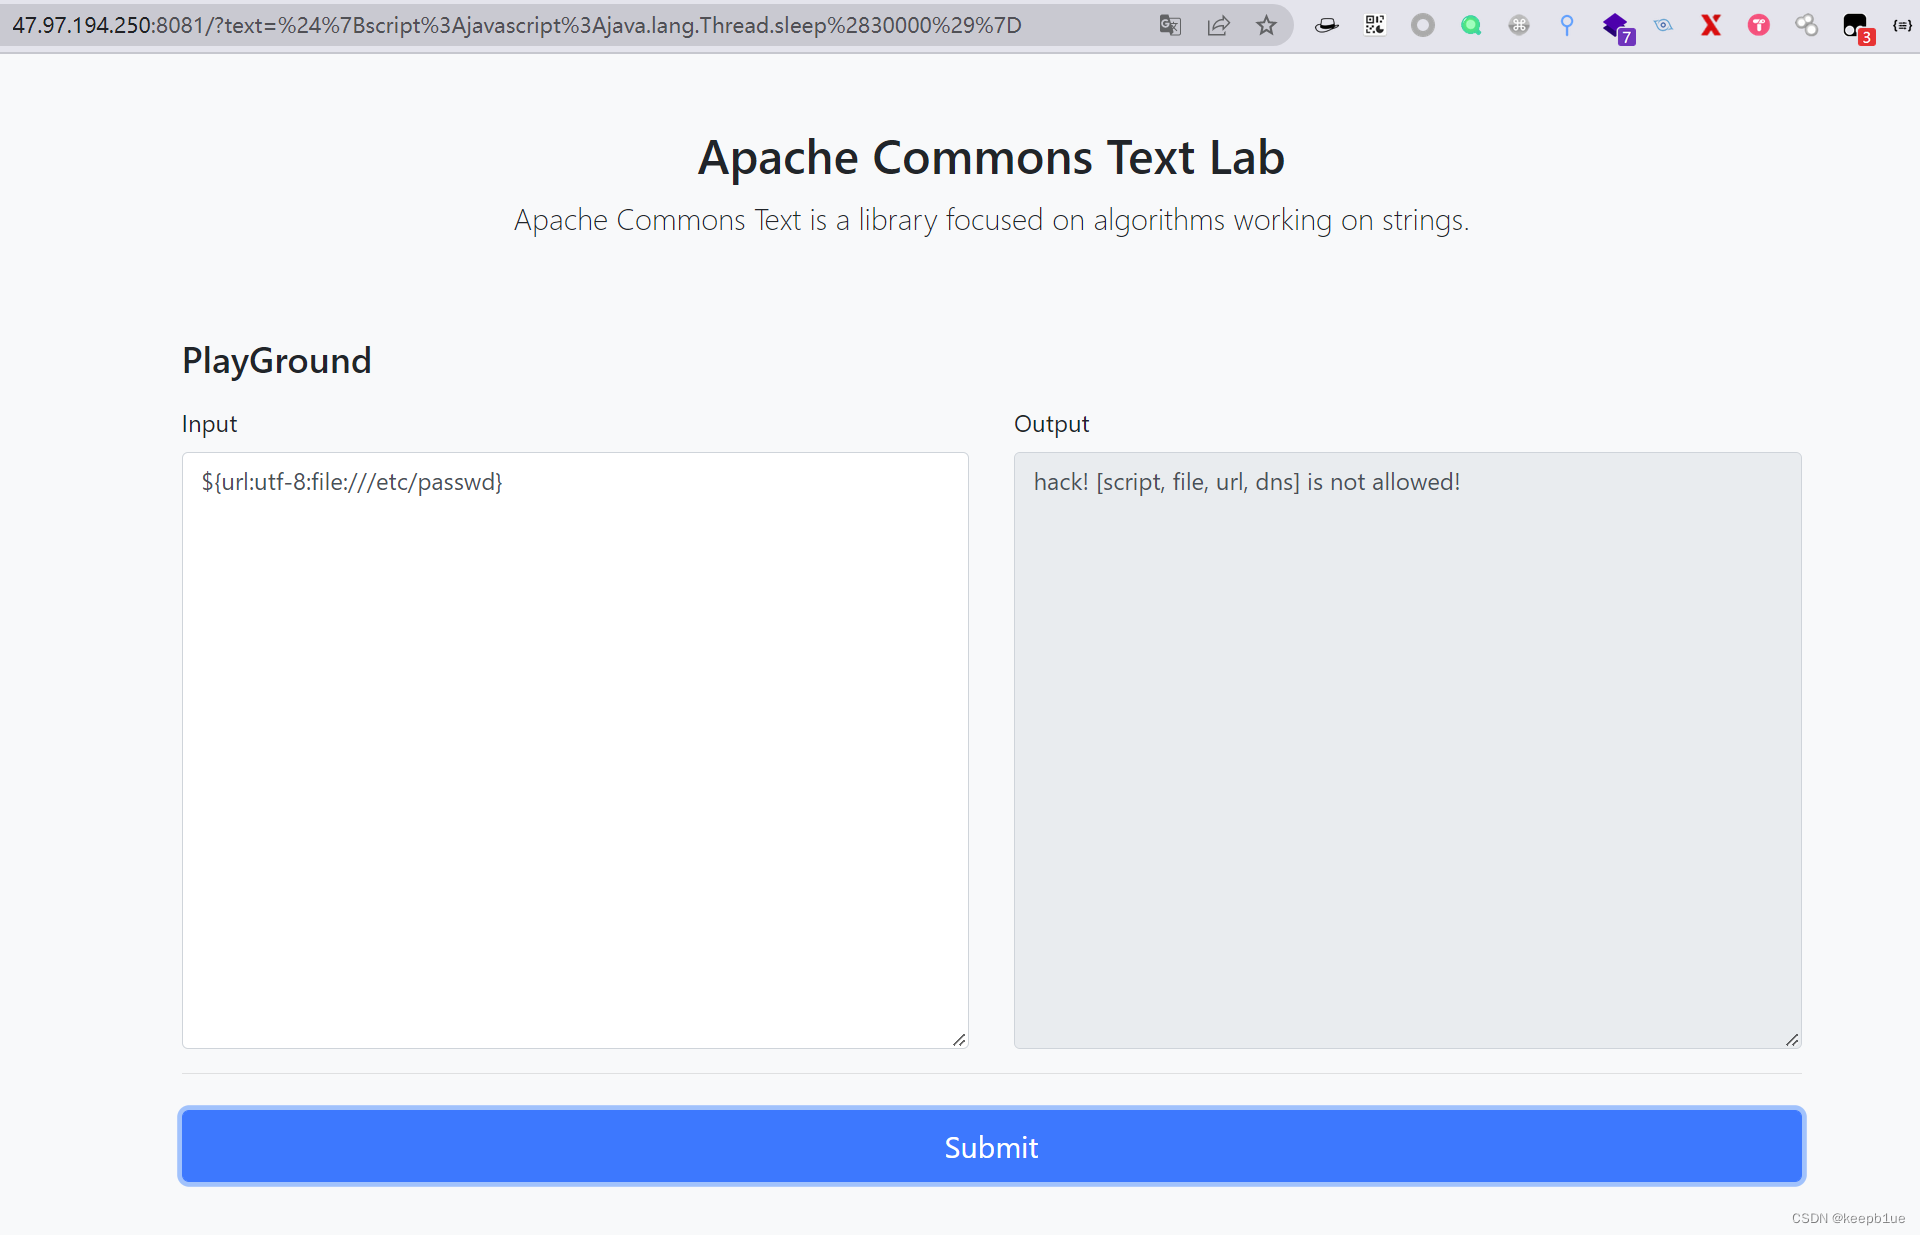The width and height of the screenshot is (1920, 1235).
Task: Open the purple extension with badge 7
Action: 1615,26
